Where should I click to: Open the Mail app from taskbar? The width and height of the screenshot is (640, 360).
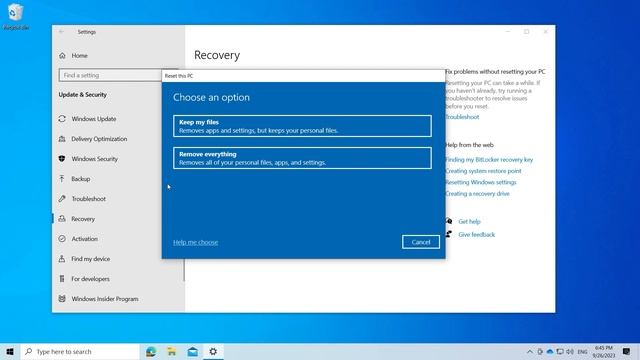pos(193,351)
